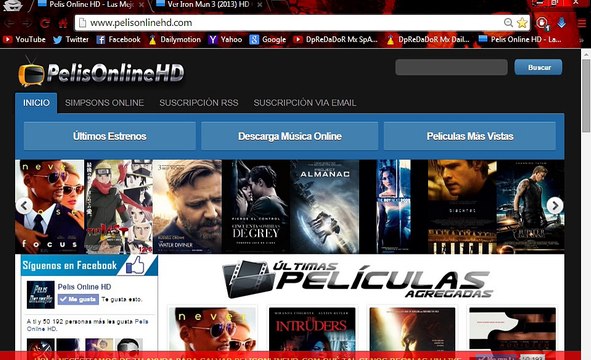Click the scrollbar up arrow

pyautogui.click(x=586, y=54)
